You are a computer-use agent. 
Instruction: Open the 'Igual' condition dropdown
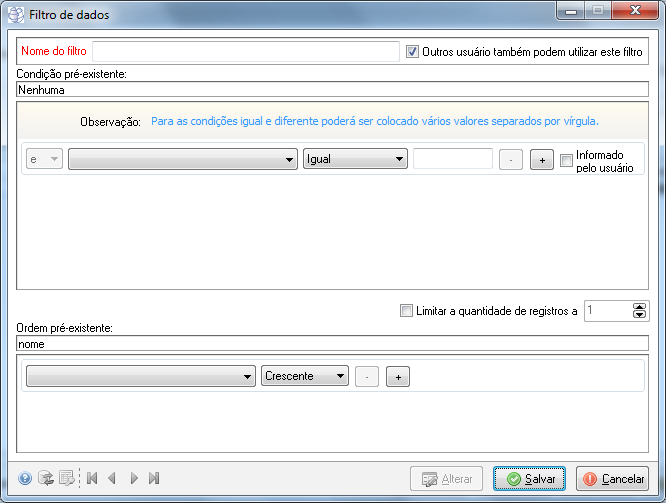click(355, 159)
